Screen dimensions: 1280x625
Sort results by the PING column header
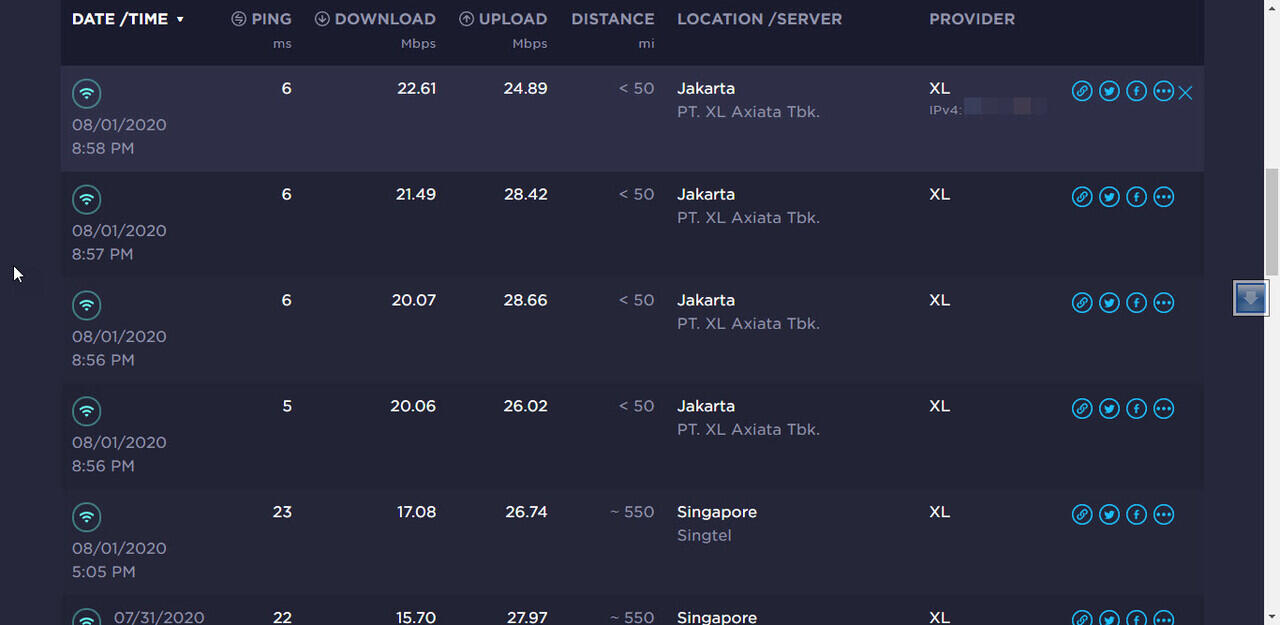point(262,19)
